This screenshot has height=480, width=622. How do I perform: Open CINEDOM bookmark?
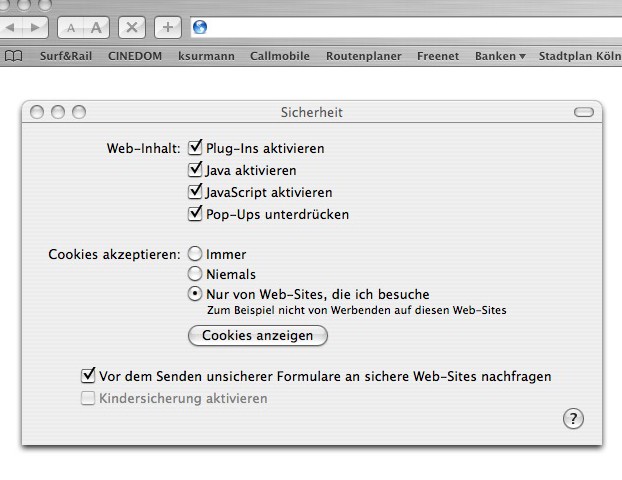135,56
